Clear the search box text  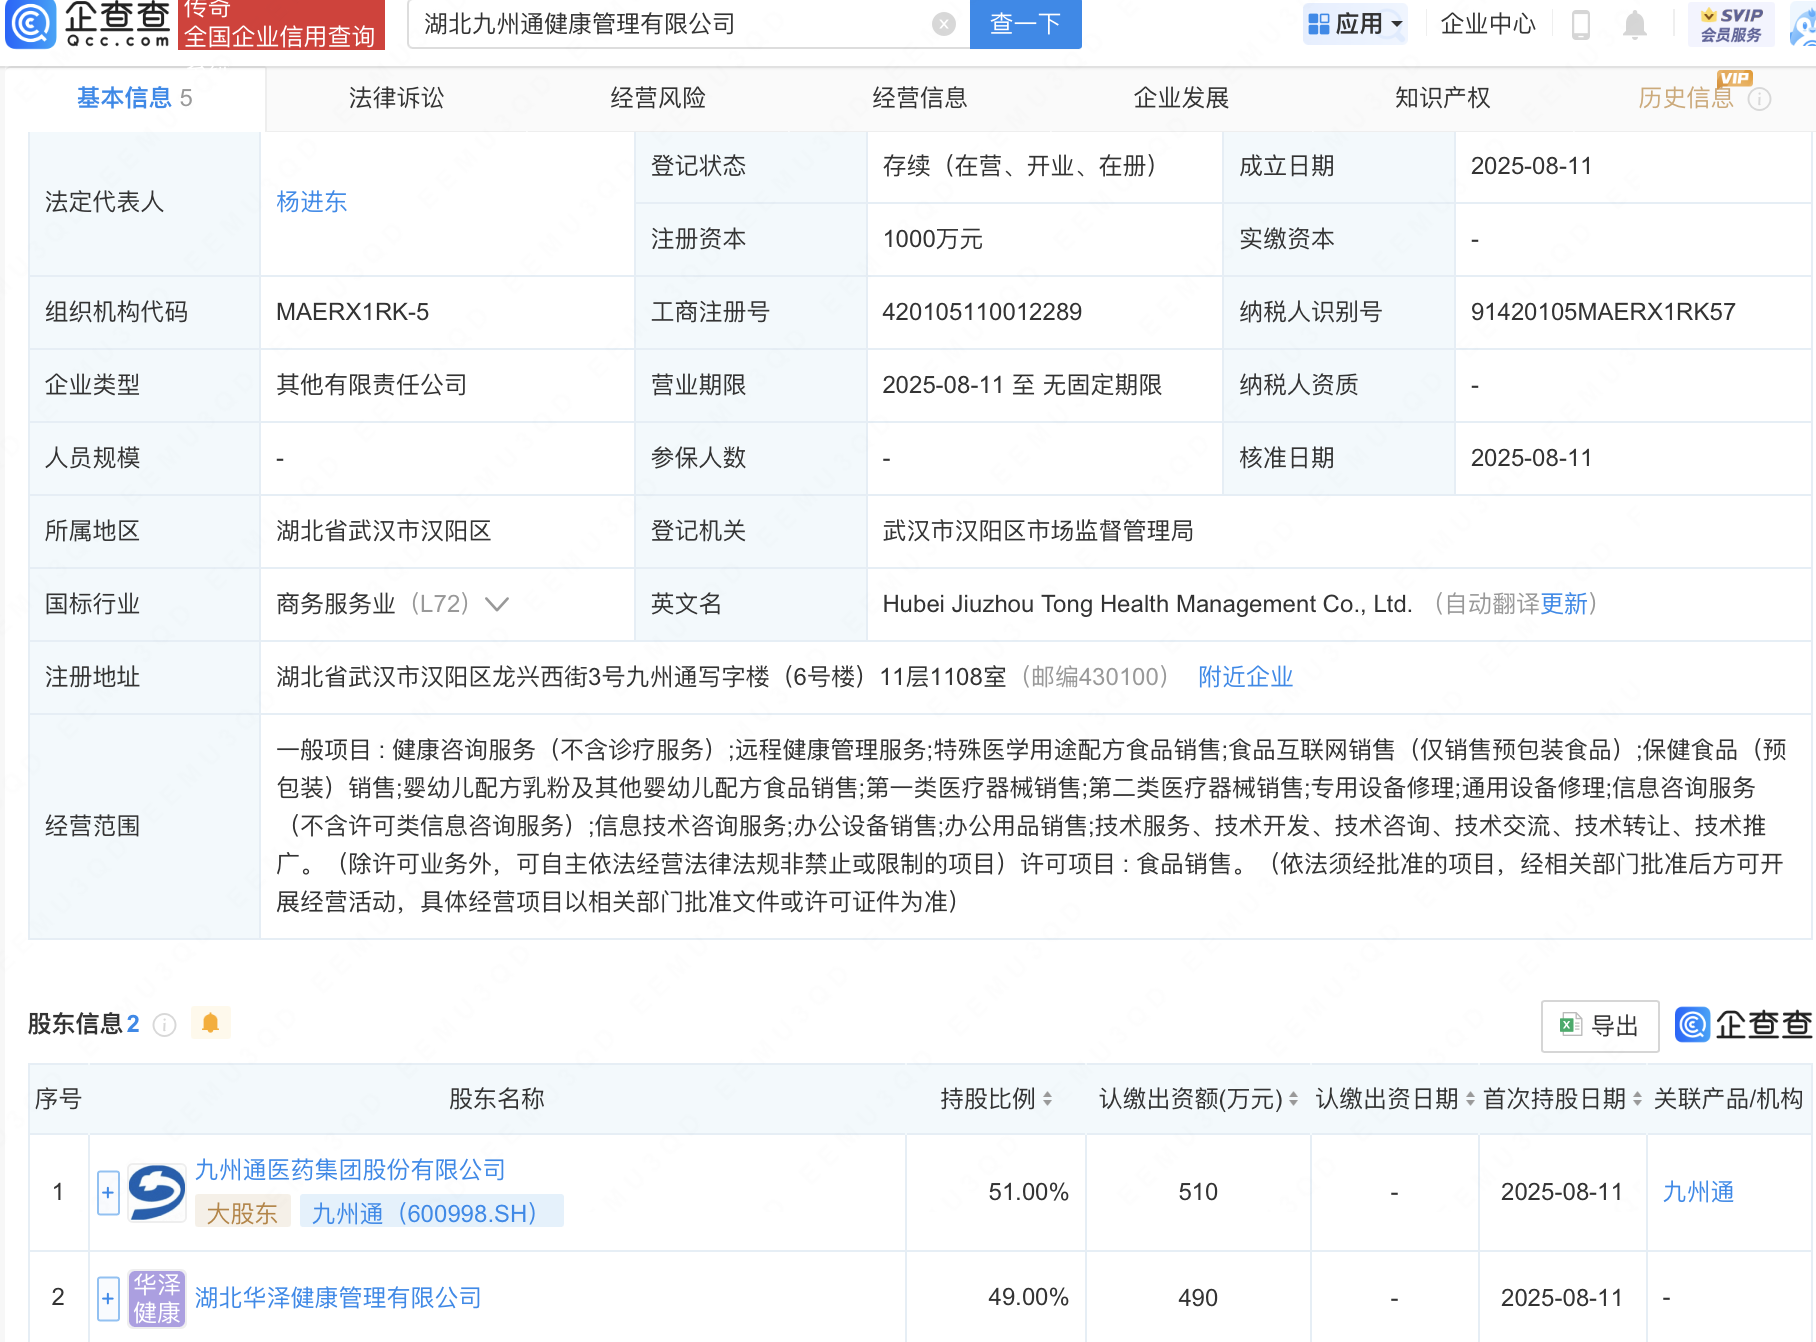(x=943, y=24)
